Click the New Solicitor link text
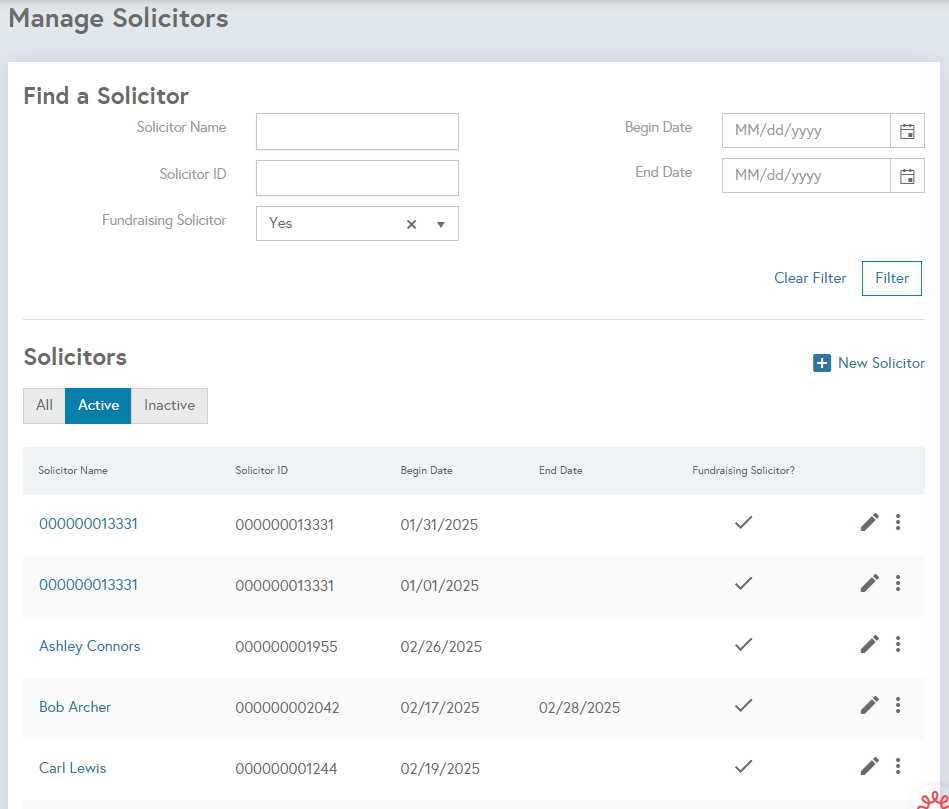The image size is (949, 809). (x=881, y=363)
